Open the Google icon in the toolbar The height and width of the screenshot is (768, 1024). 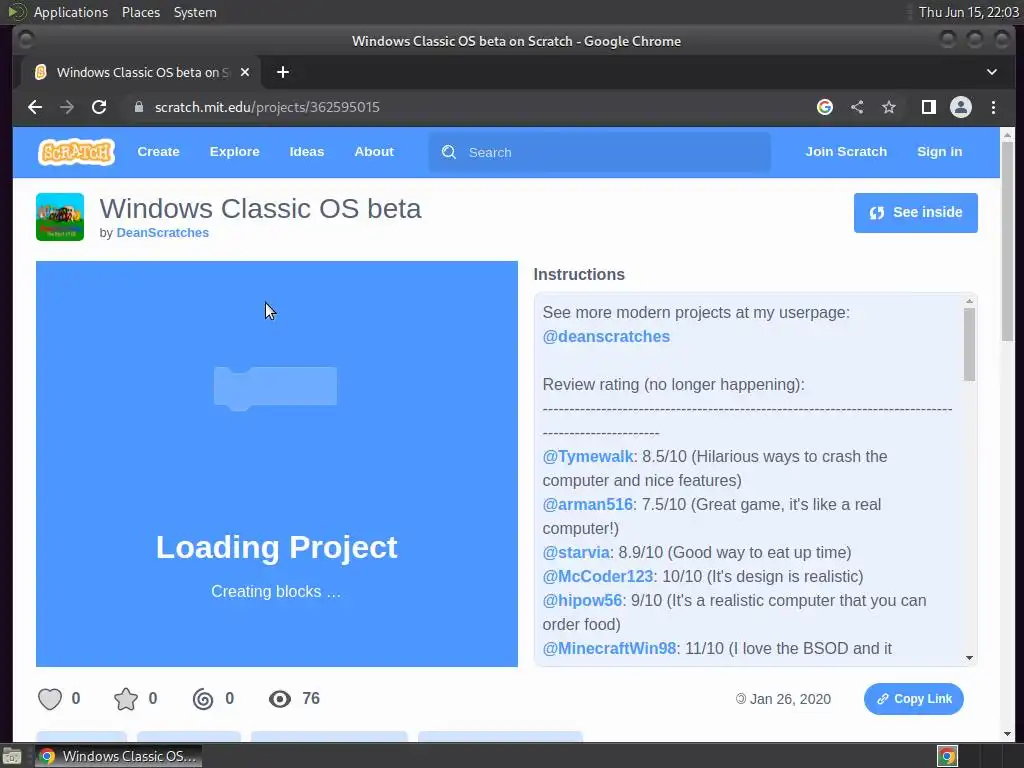tap(825, 107)
